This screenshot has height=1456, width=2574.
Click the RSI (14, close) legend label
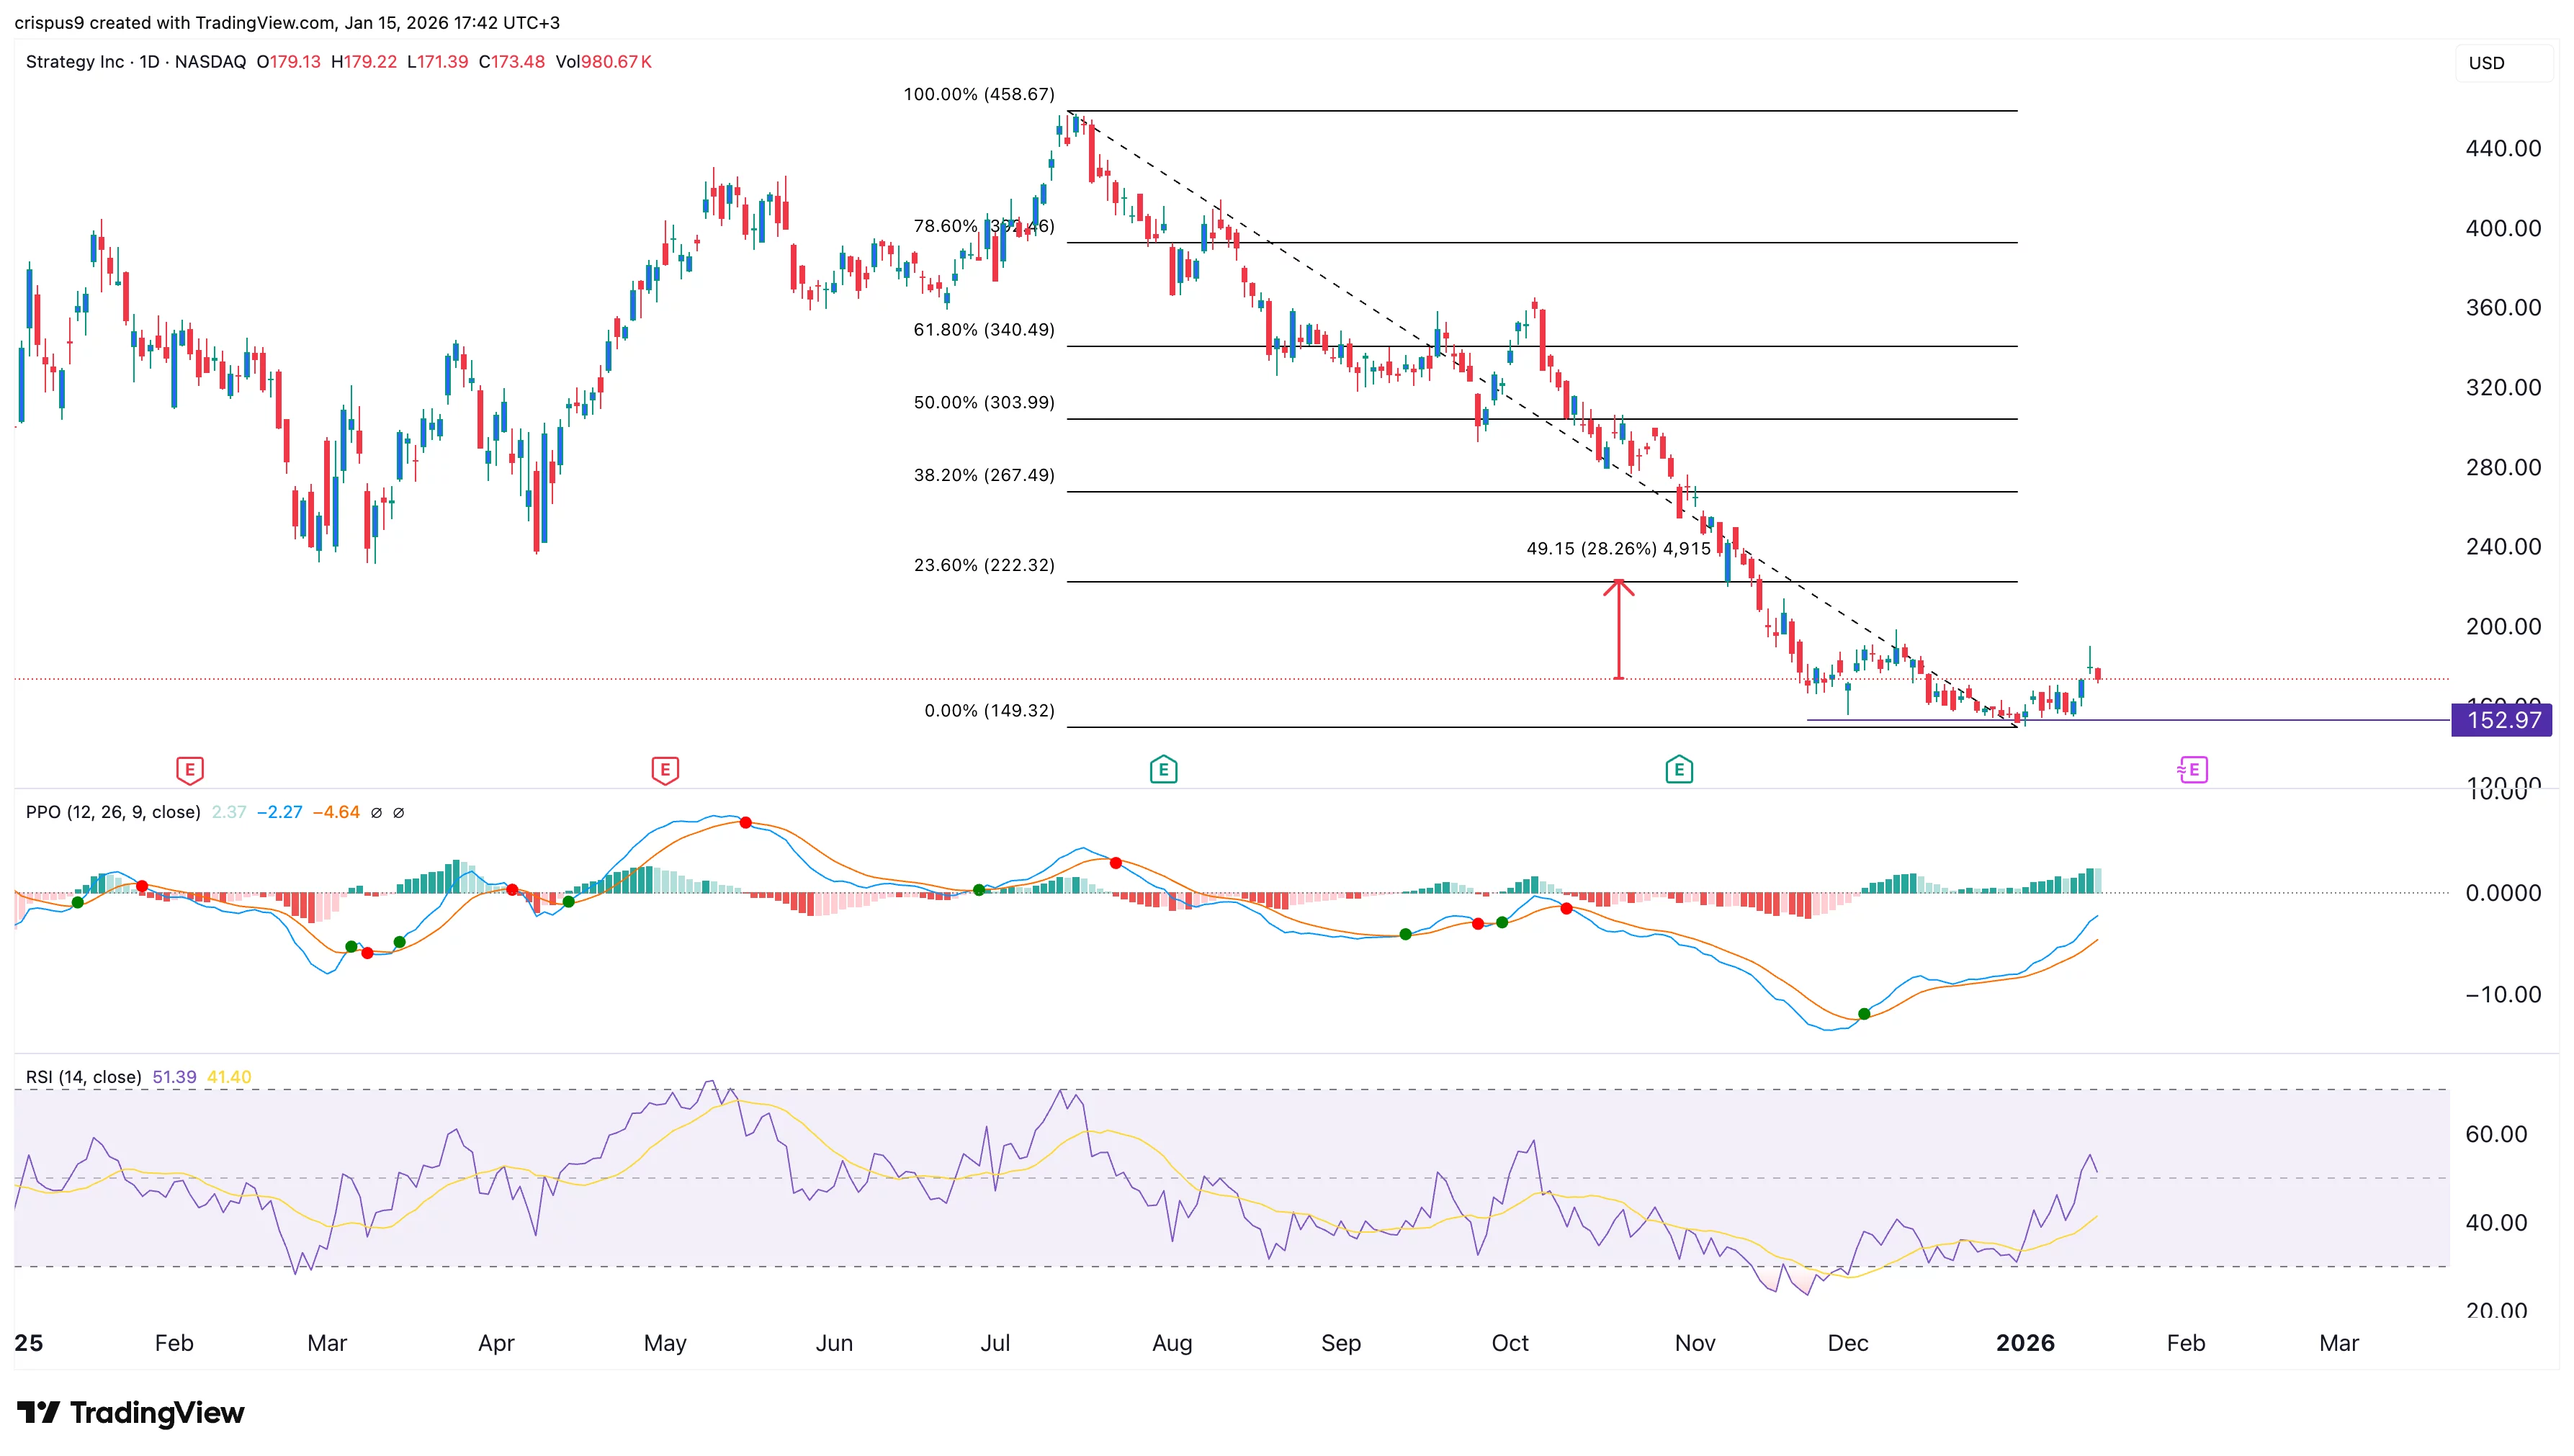pos(83,1077)
